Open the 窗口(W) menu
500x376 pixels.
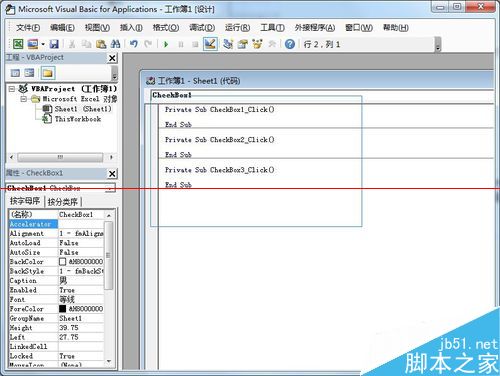(359, 28)
